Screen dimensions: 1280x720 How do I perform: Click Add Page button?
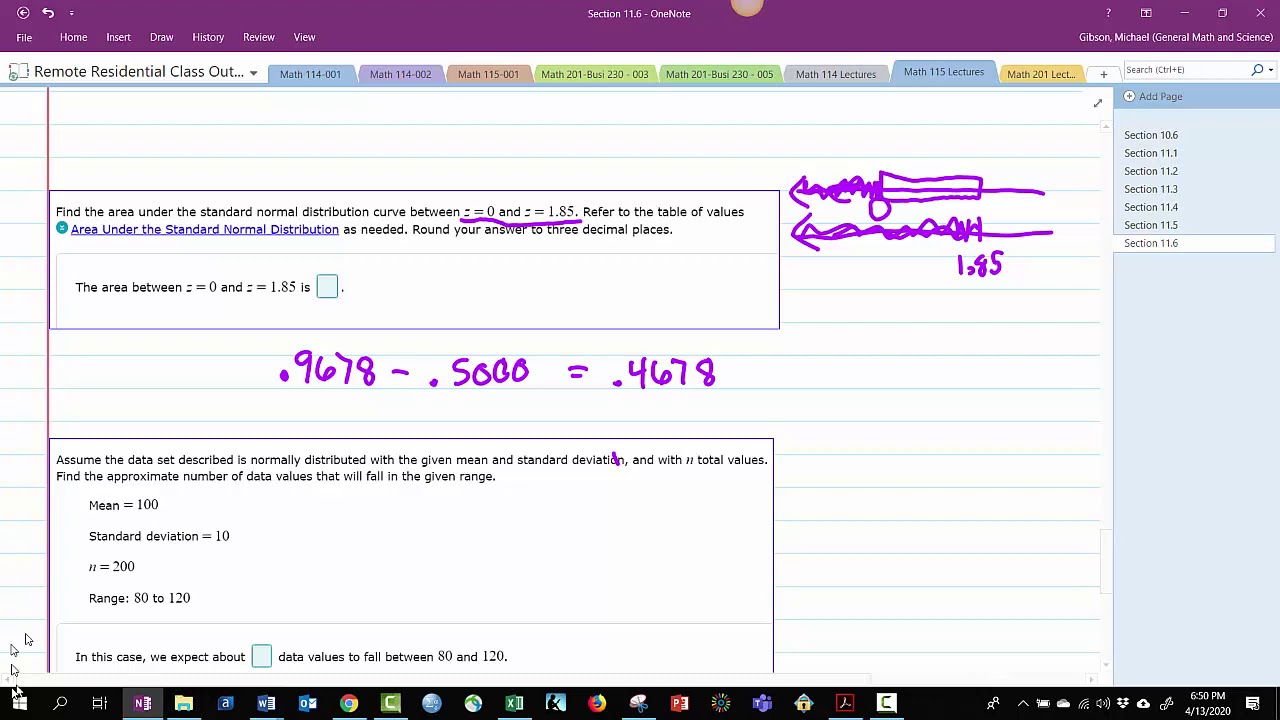click(x=1152, y=96)
